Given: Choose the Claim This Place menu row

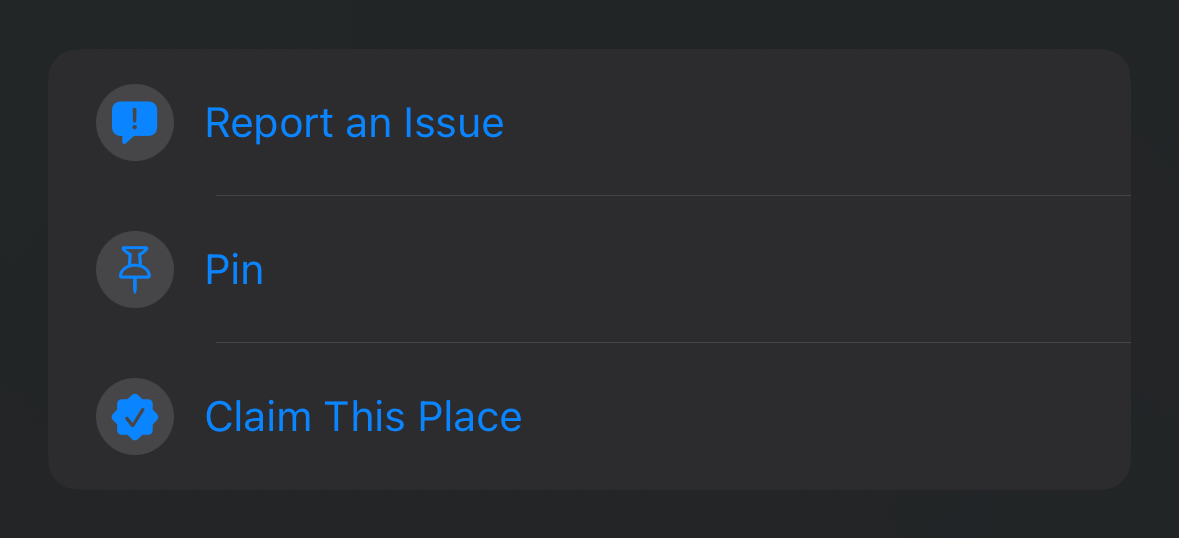Looking at the screenshot, I should pos(590,416).
